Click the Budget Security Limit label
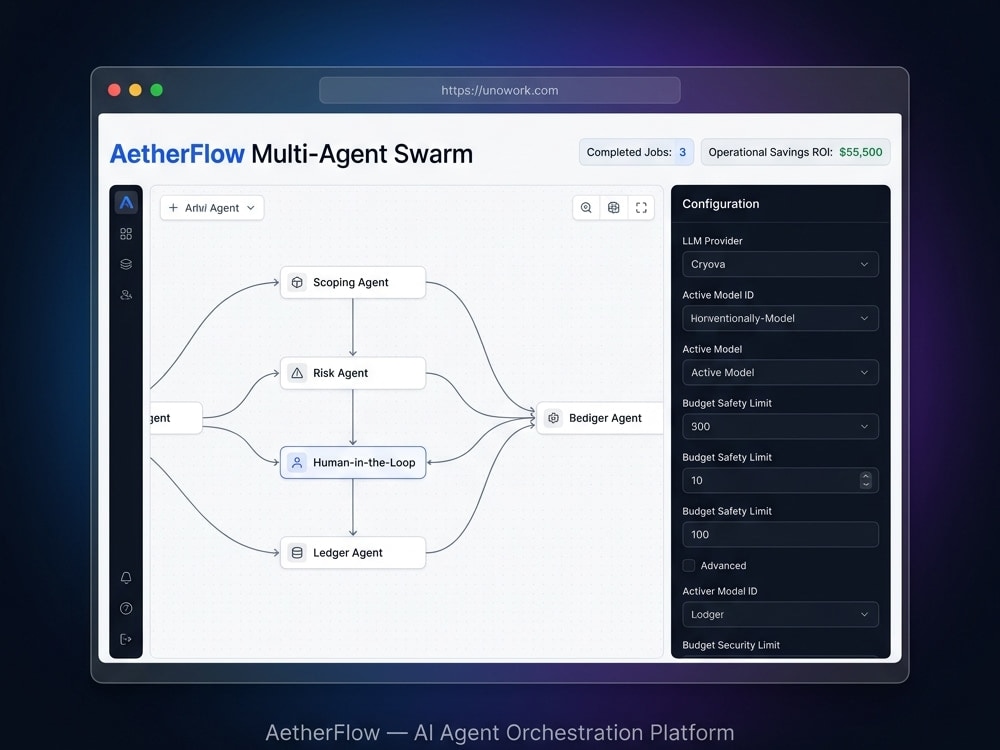The image size is (1000, 750). (731, 645)
